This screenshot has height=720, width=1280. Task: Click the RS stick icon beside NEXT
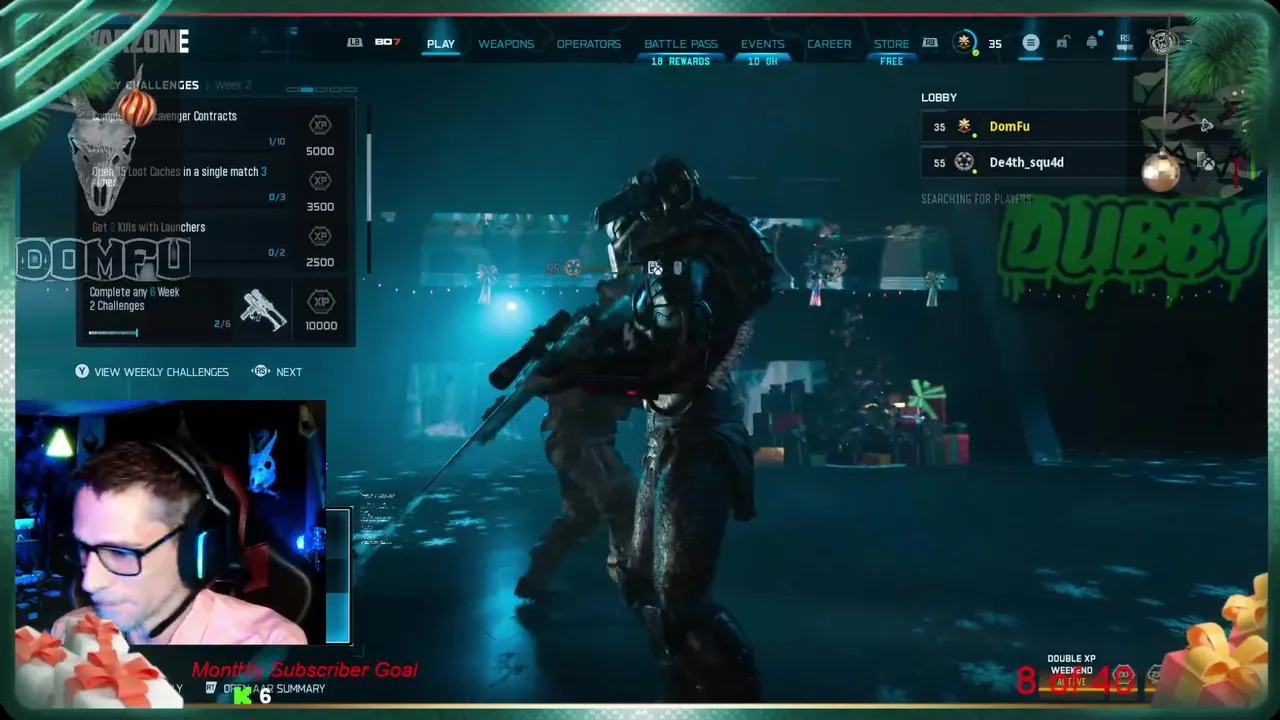point(261,371)
